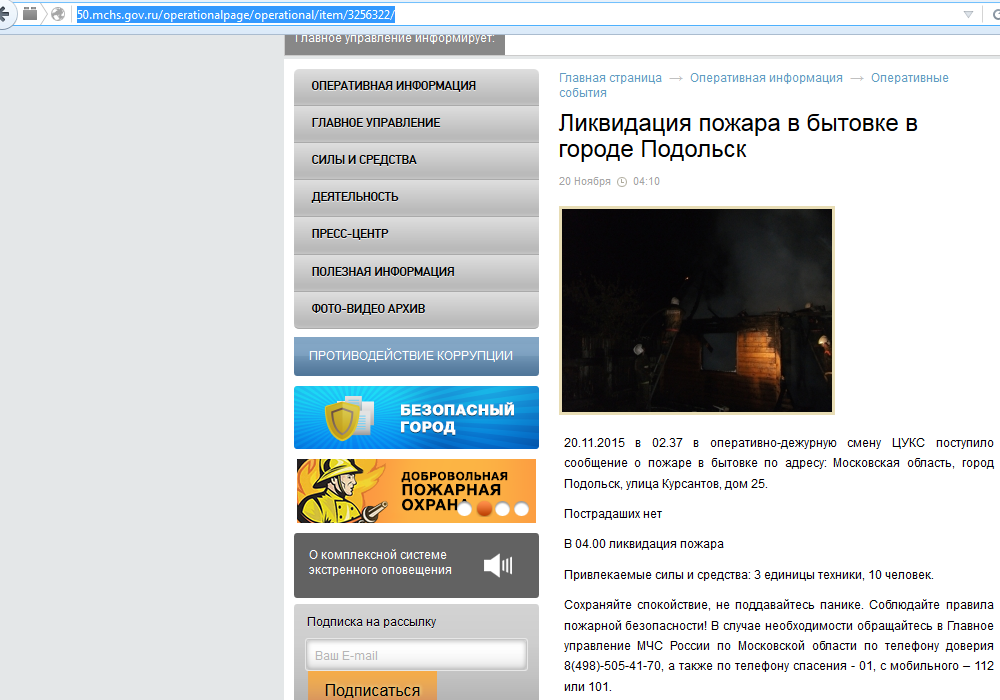Screen dimensions: 1000x700
Task: Click the yellow shield icon on Безопасный город
Action: coord(347,418)
